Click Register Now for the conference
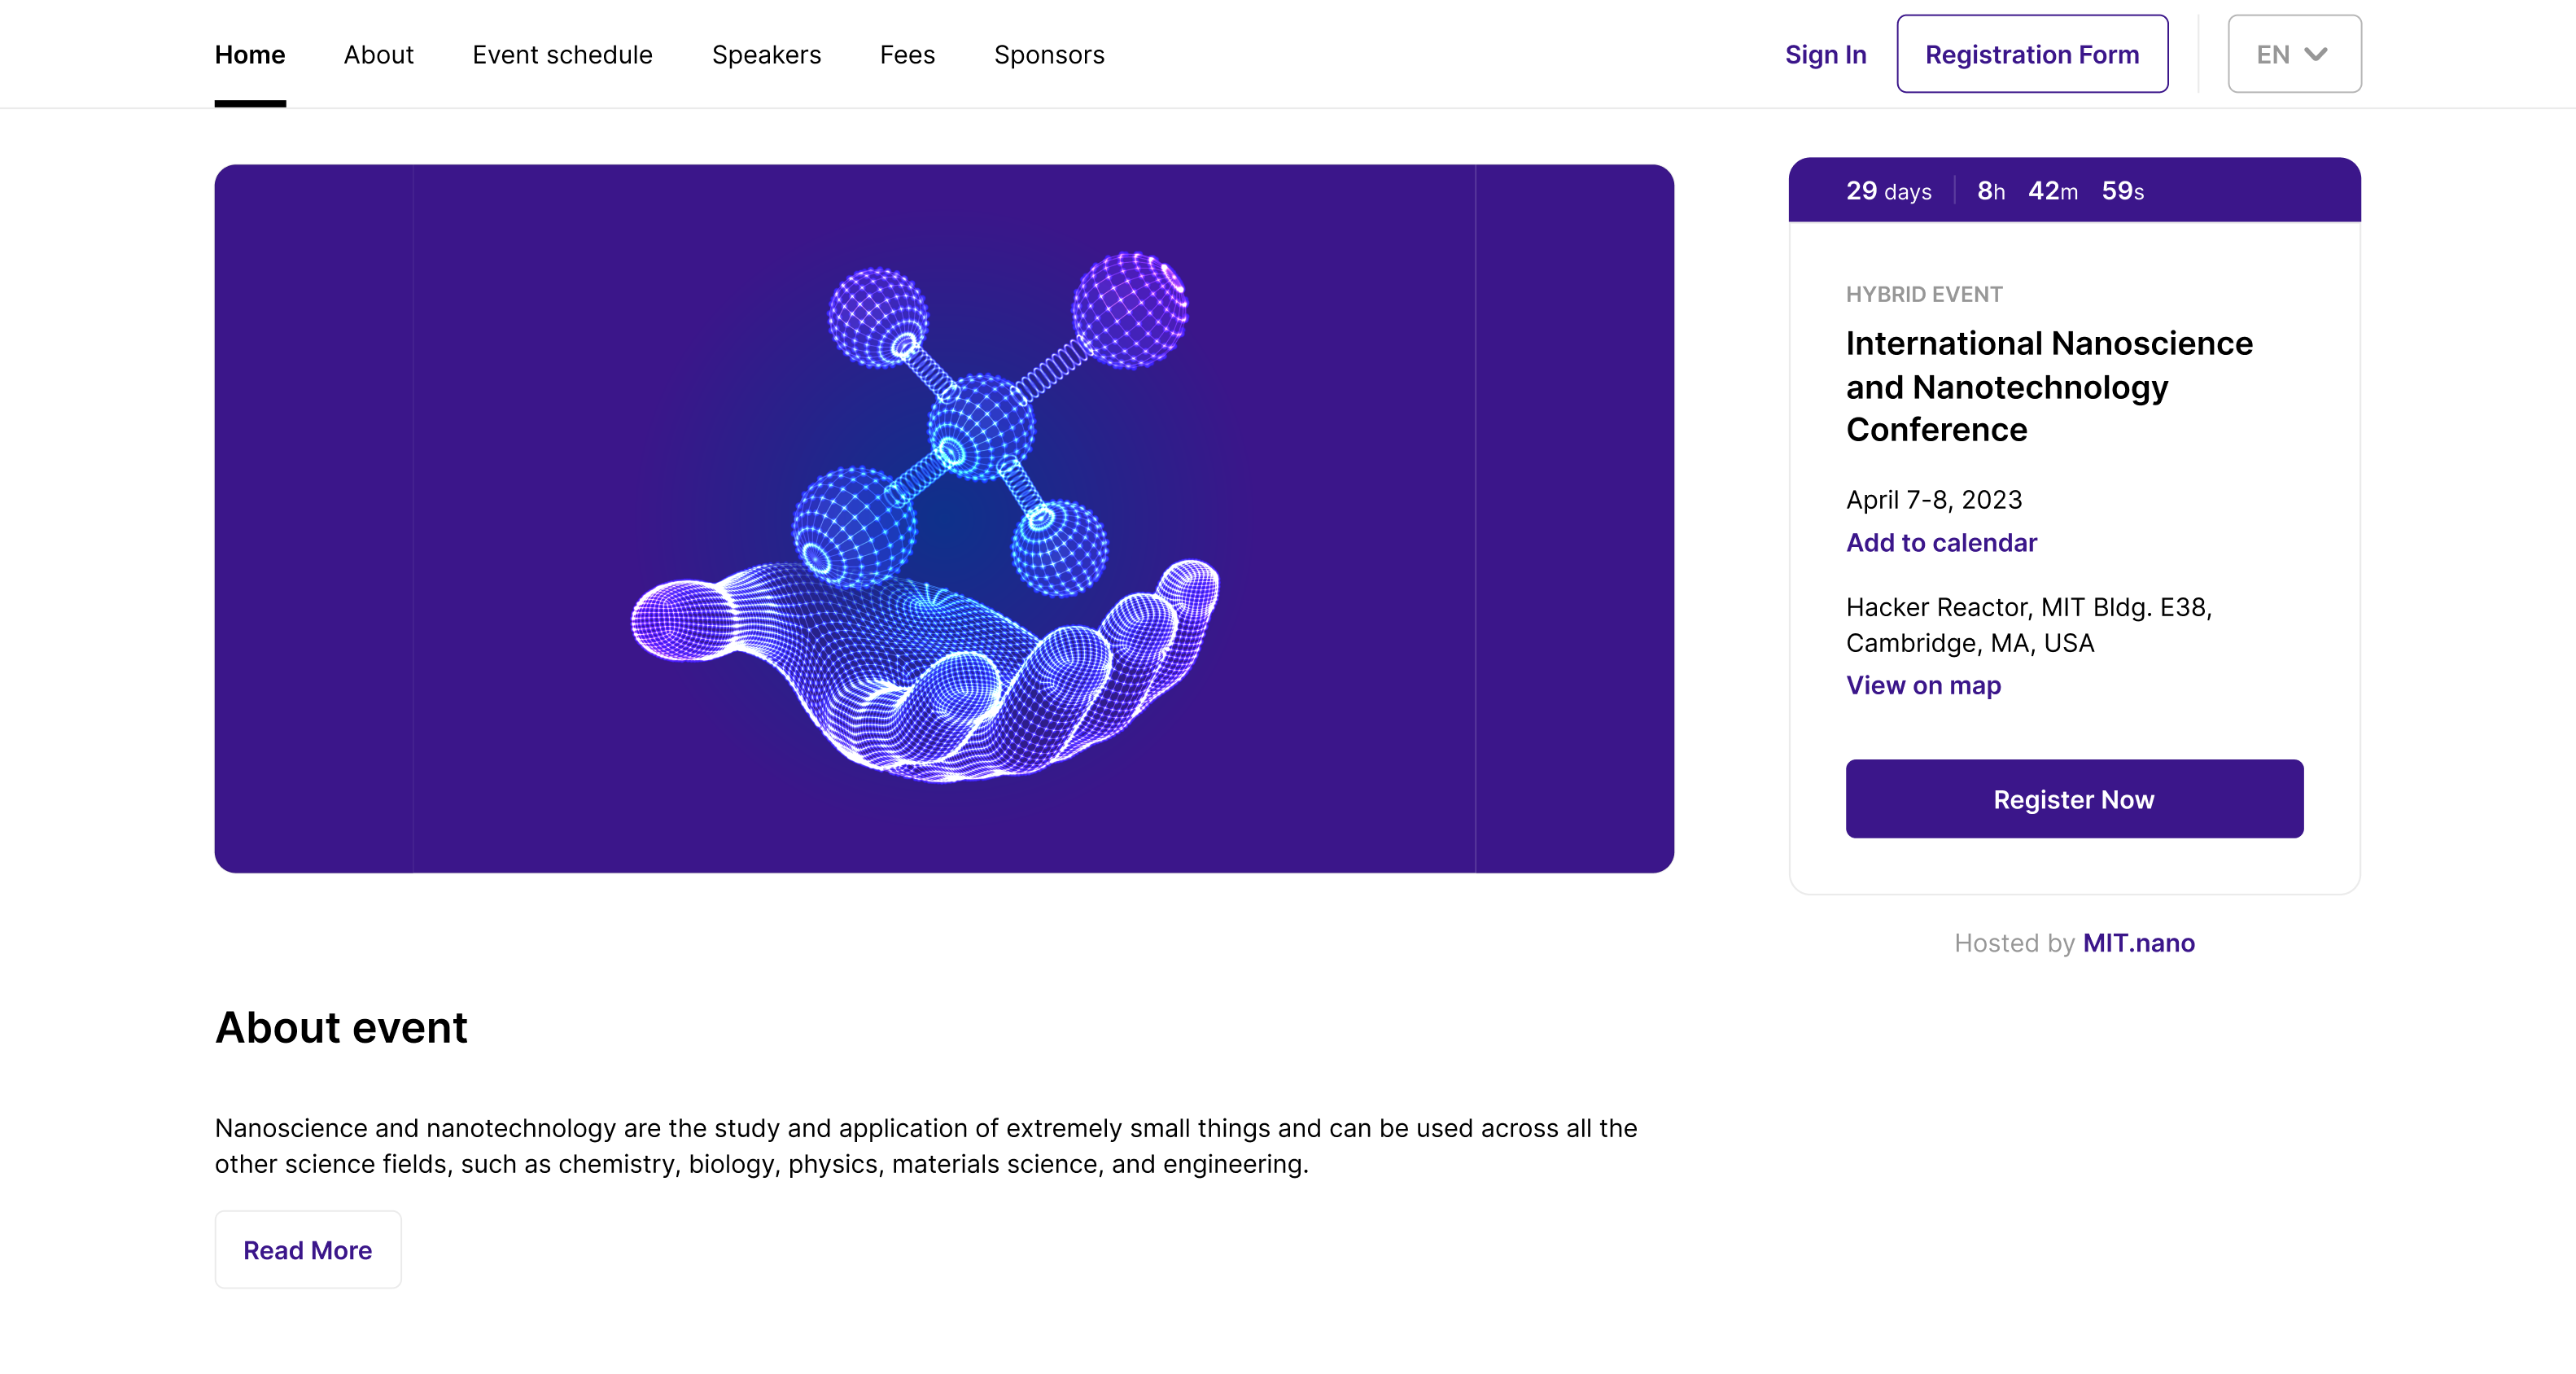This screenshot has height=1374, width=2576. (x=2073, y=799)
